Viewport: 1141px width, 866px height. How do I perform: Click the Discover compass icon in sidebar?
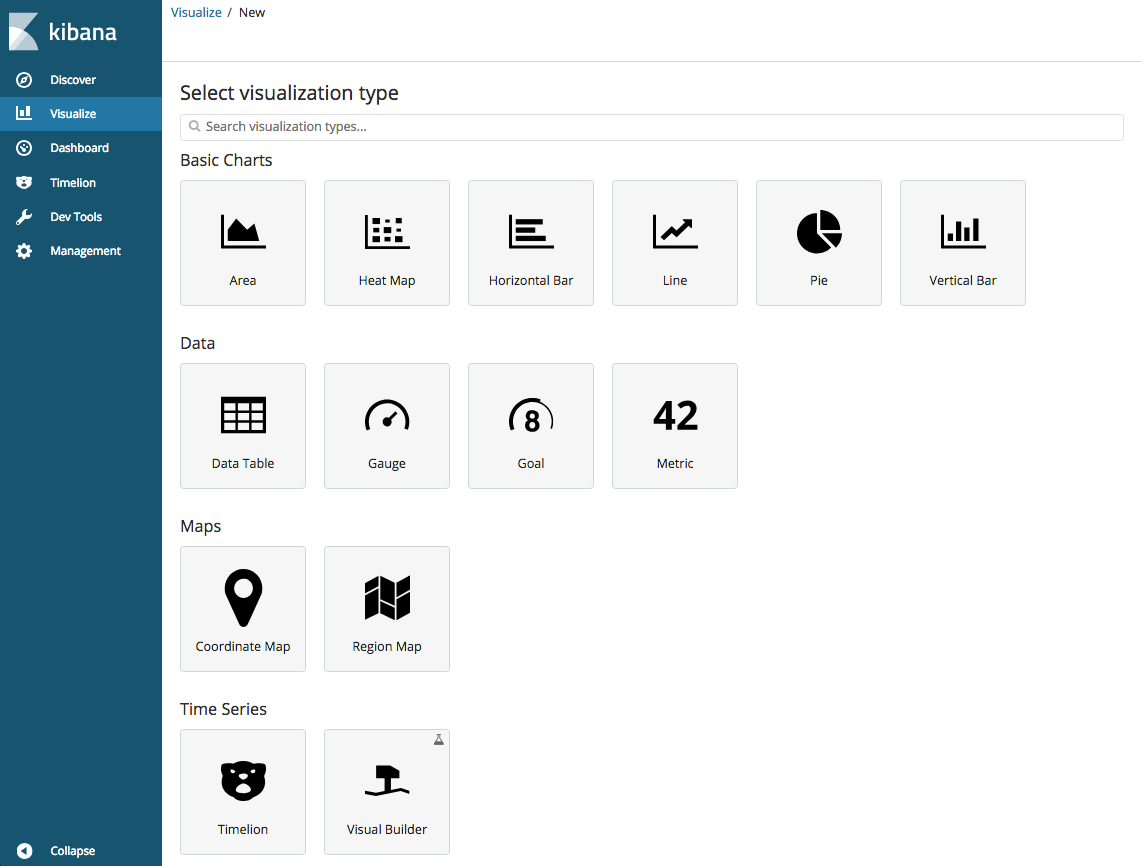pyautogui.click(x=24, y=80)
